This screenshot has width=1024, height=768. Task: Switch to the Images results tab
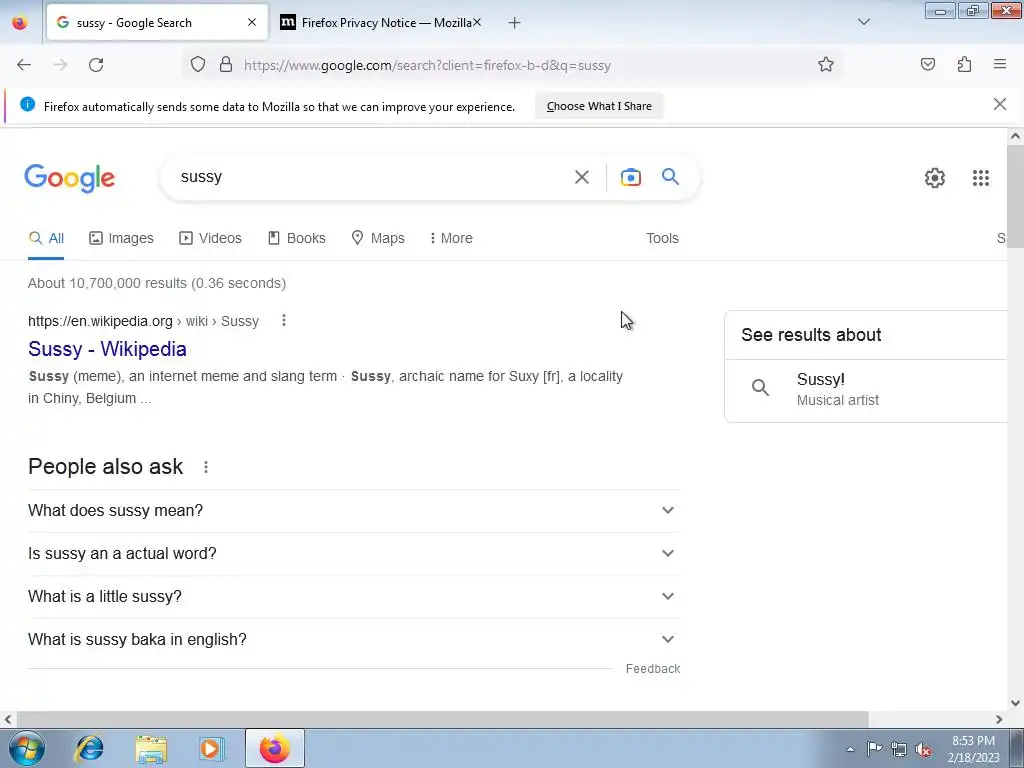click(x=121, y=238)
